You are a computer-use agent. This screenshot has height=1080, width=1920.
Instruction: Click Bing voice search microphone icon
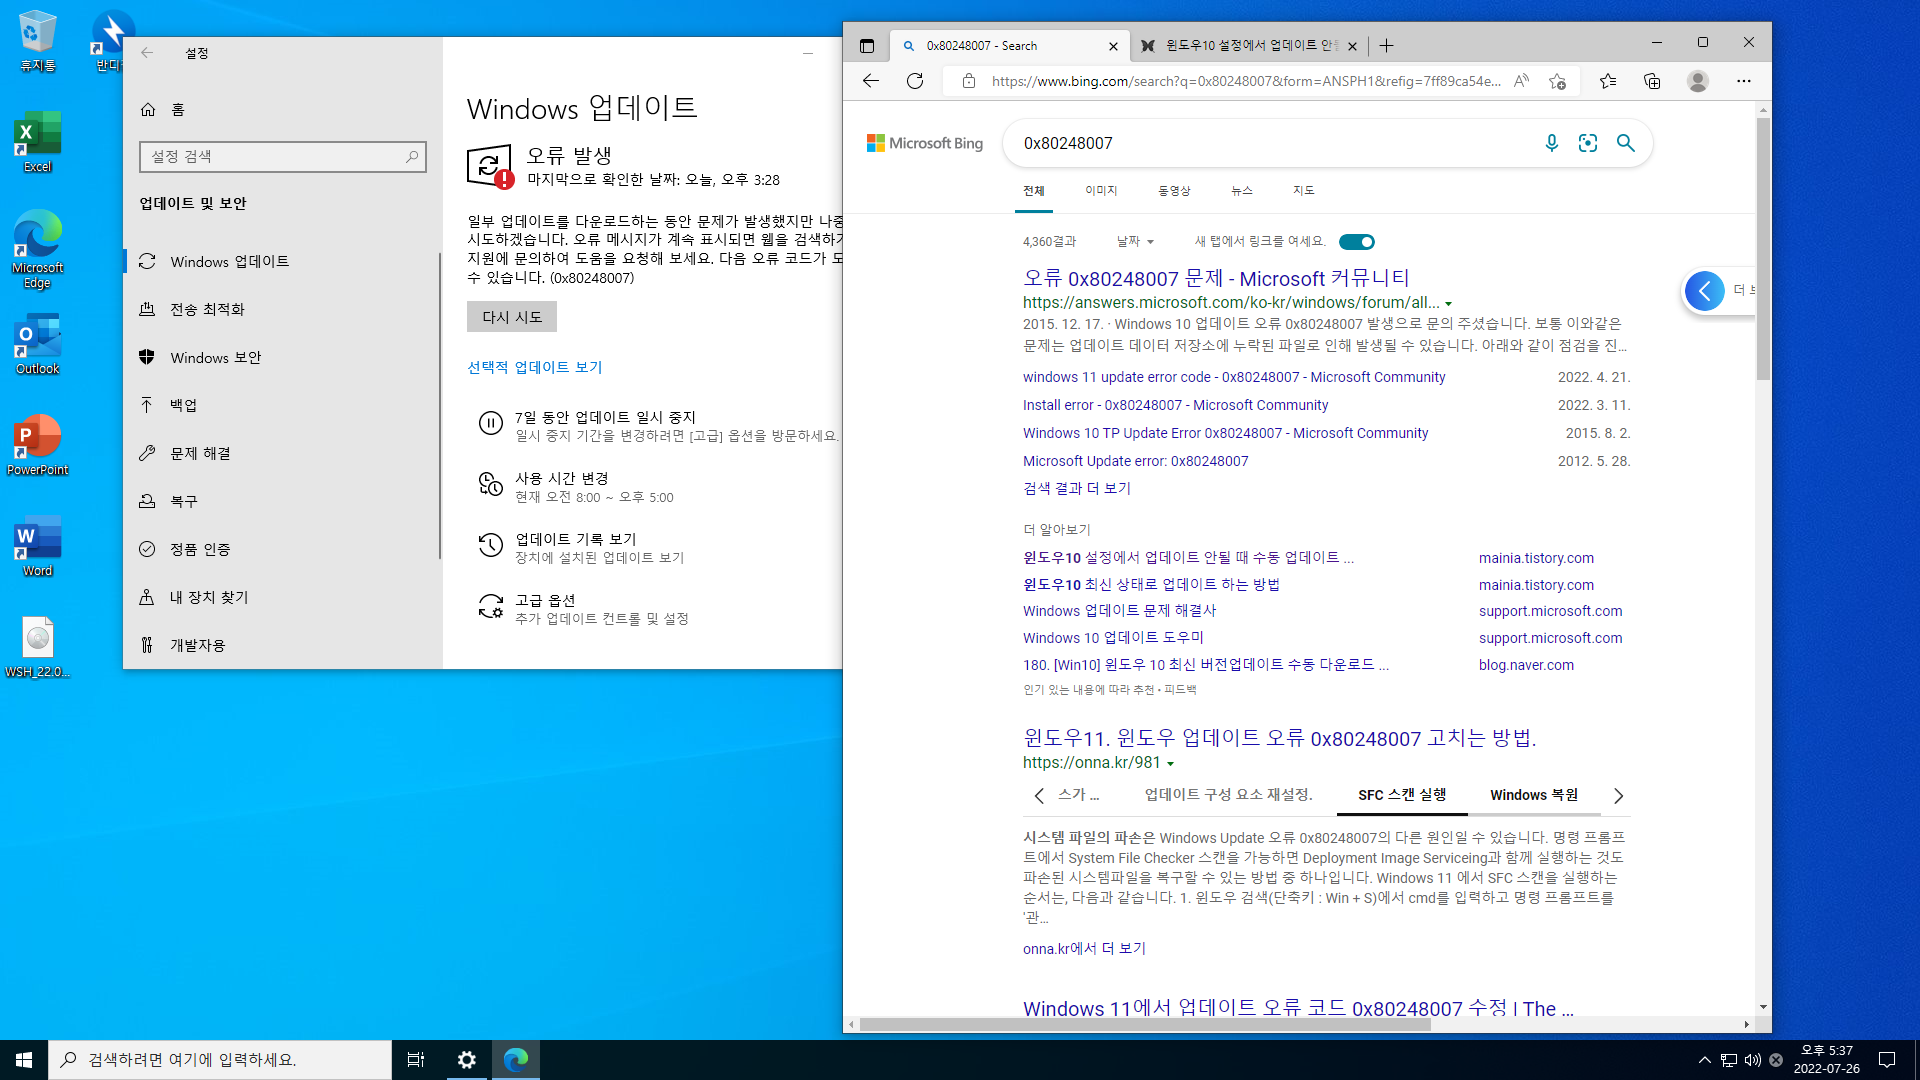click(1551, 143)
